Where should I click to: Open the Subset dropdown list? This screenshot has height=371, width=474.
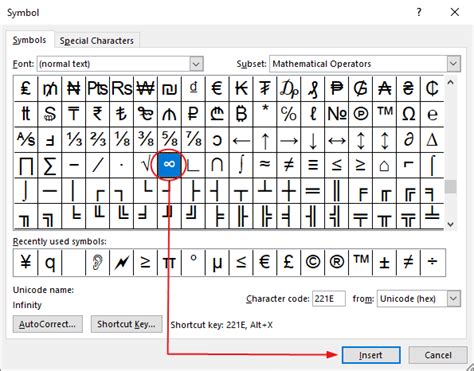(453, 64)
